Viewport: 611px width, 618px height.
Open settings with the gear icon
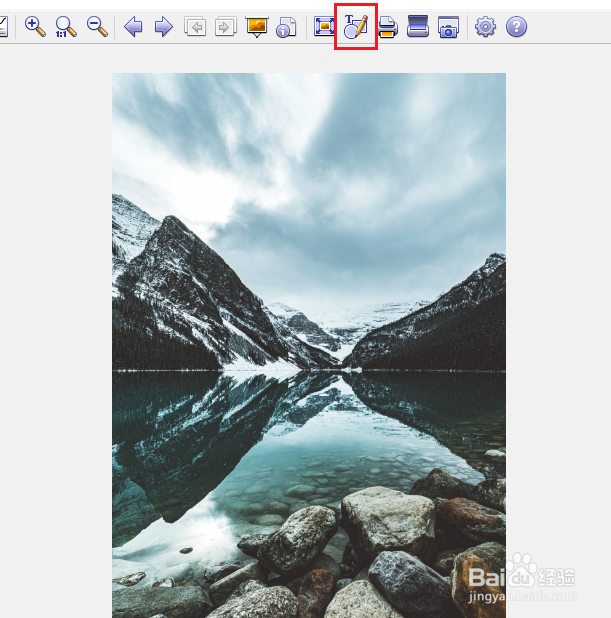click(485, 27)
